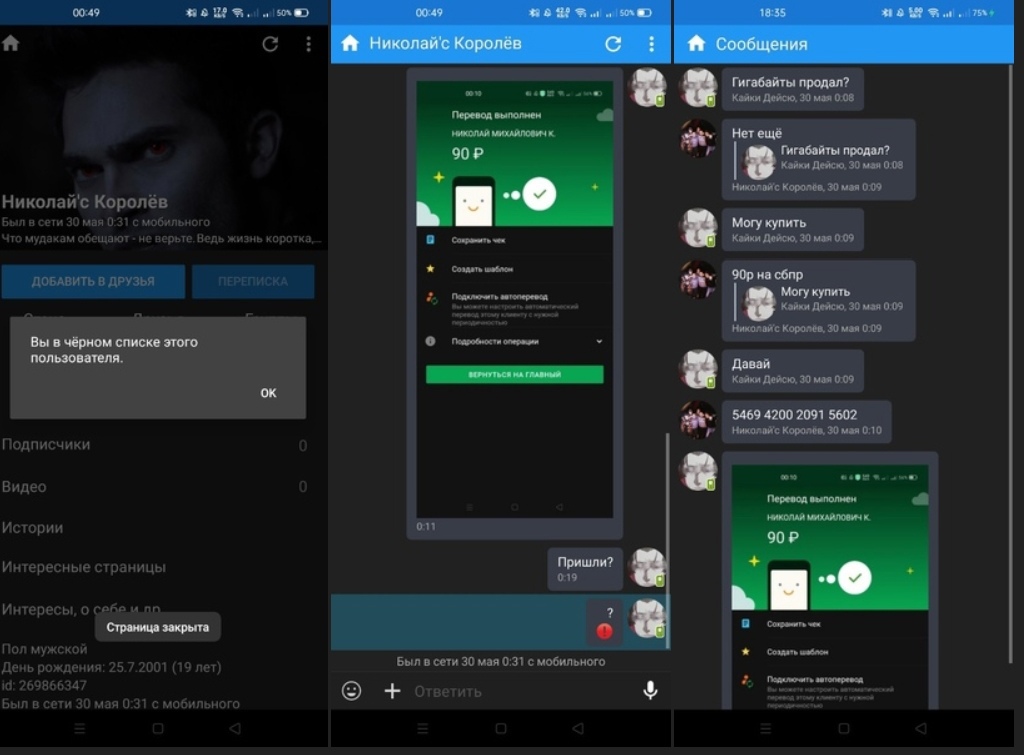Tap the microphone voice message icon
The height and width of the screenshot is (755, 1024).
[x=650, y=691]
